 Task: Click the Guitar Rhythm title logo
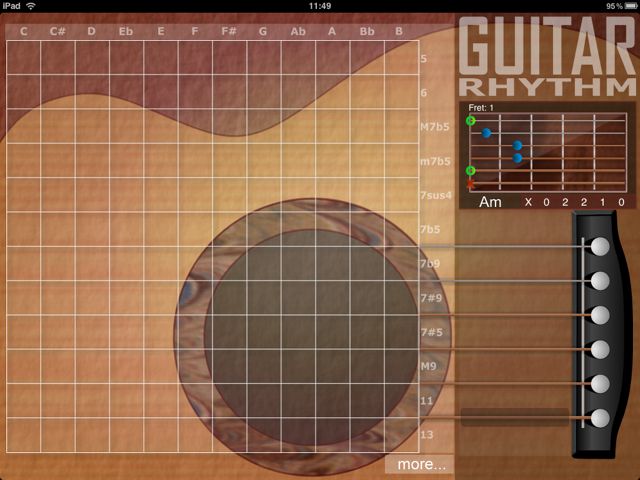pyautogui.click(x=548, y=56)
